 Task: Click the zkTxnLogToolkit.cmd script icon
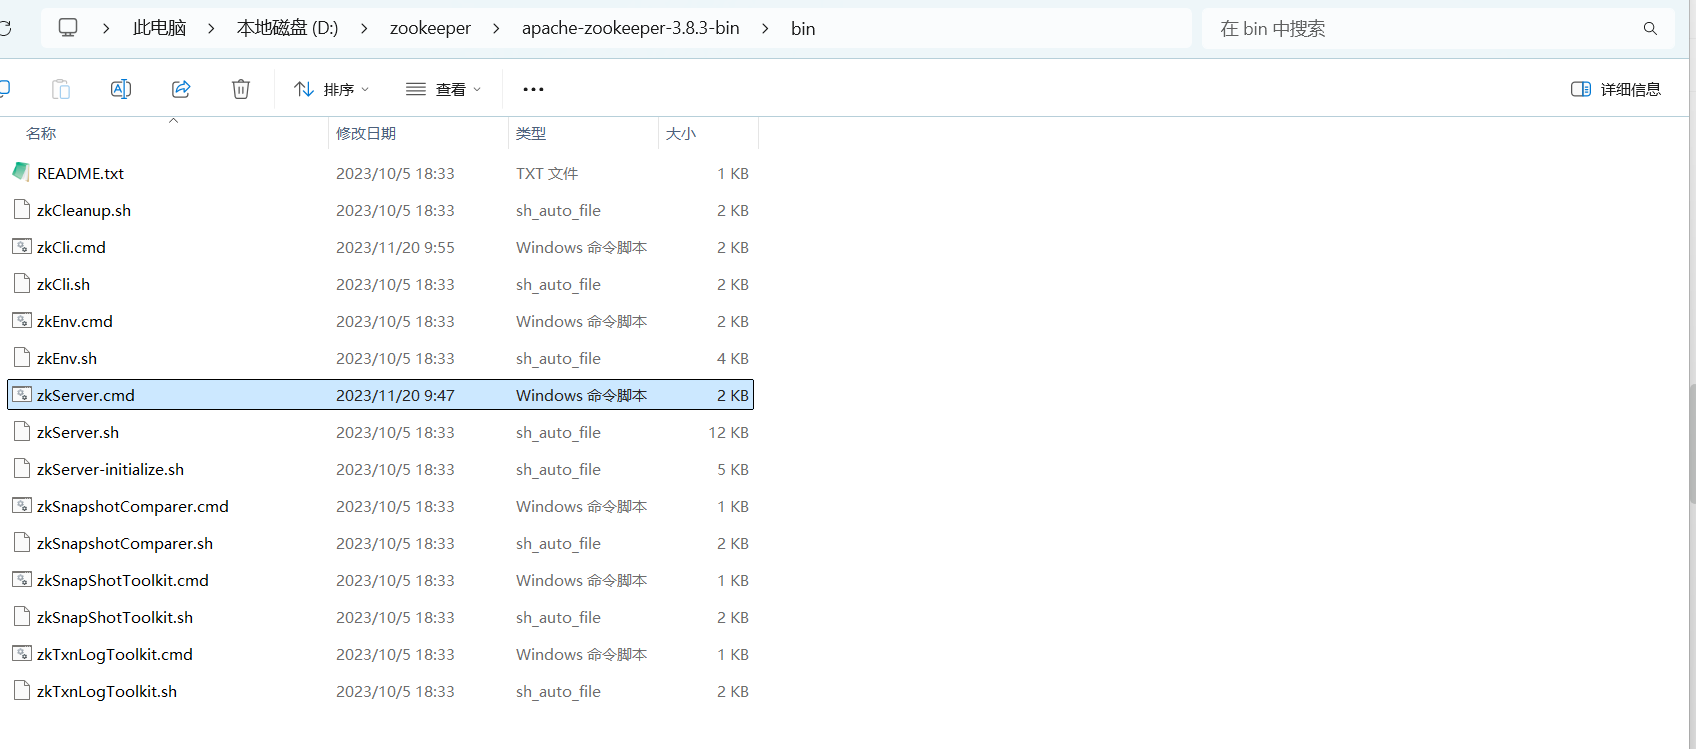21,653
